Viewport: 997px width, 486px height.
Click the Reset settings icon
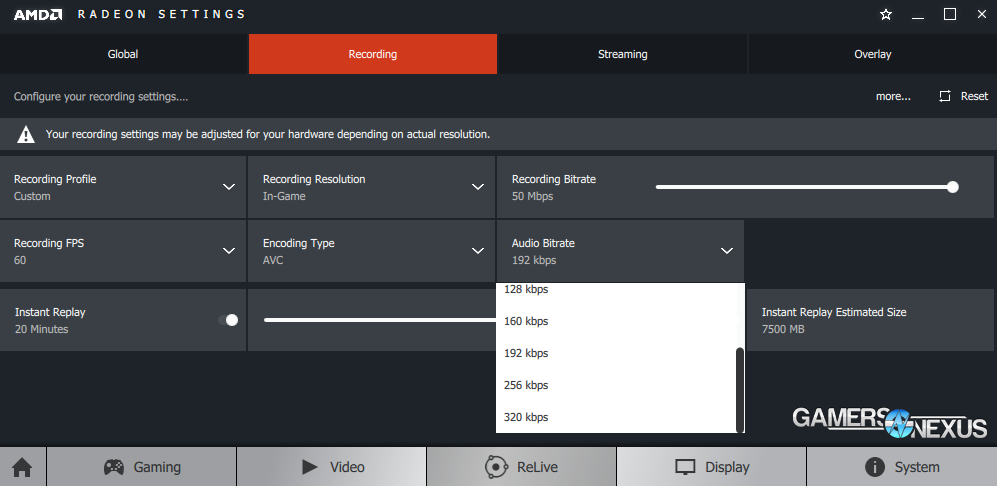945,96
